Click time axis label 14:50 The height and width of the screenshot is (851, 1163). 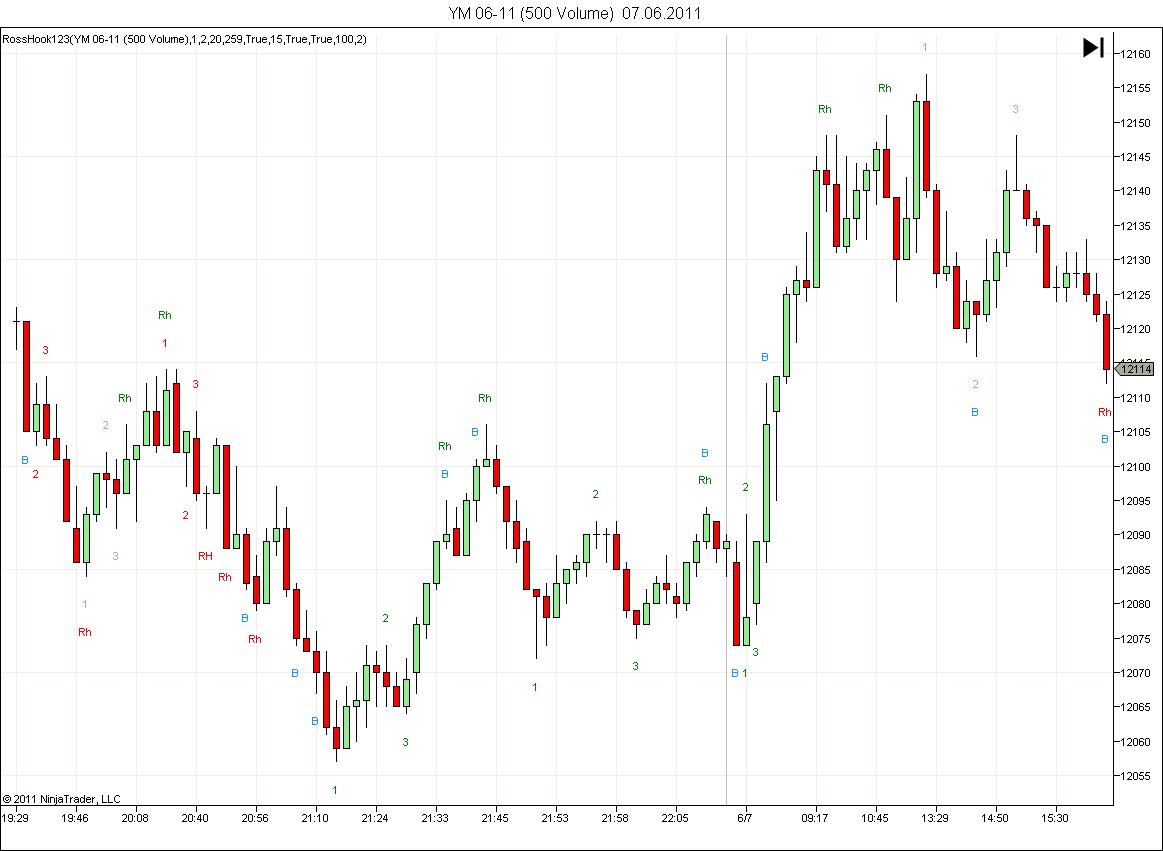pyautogui.click(x=995, y=818)
